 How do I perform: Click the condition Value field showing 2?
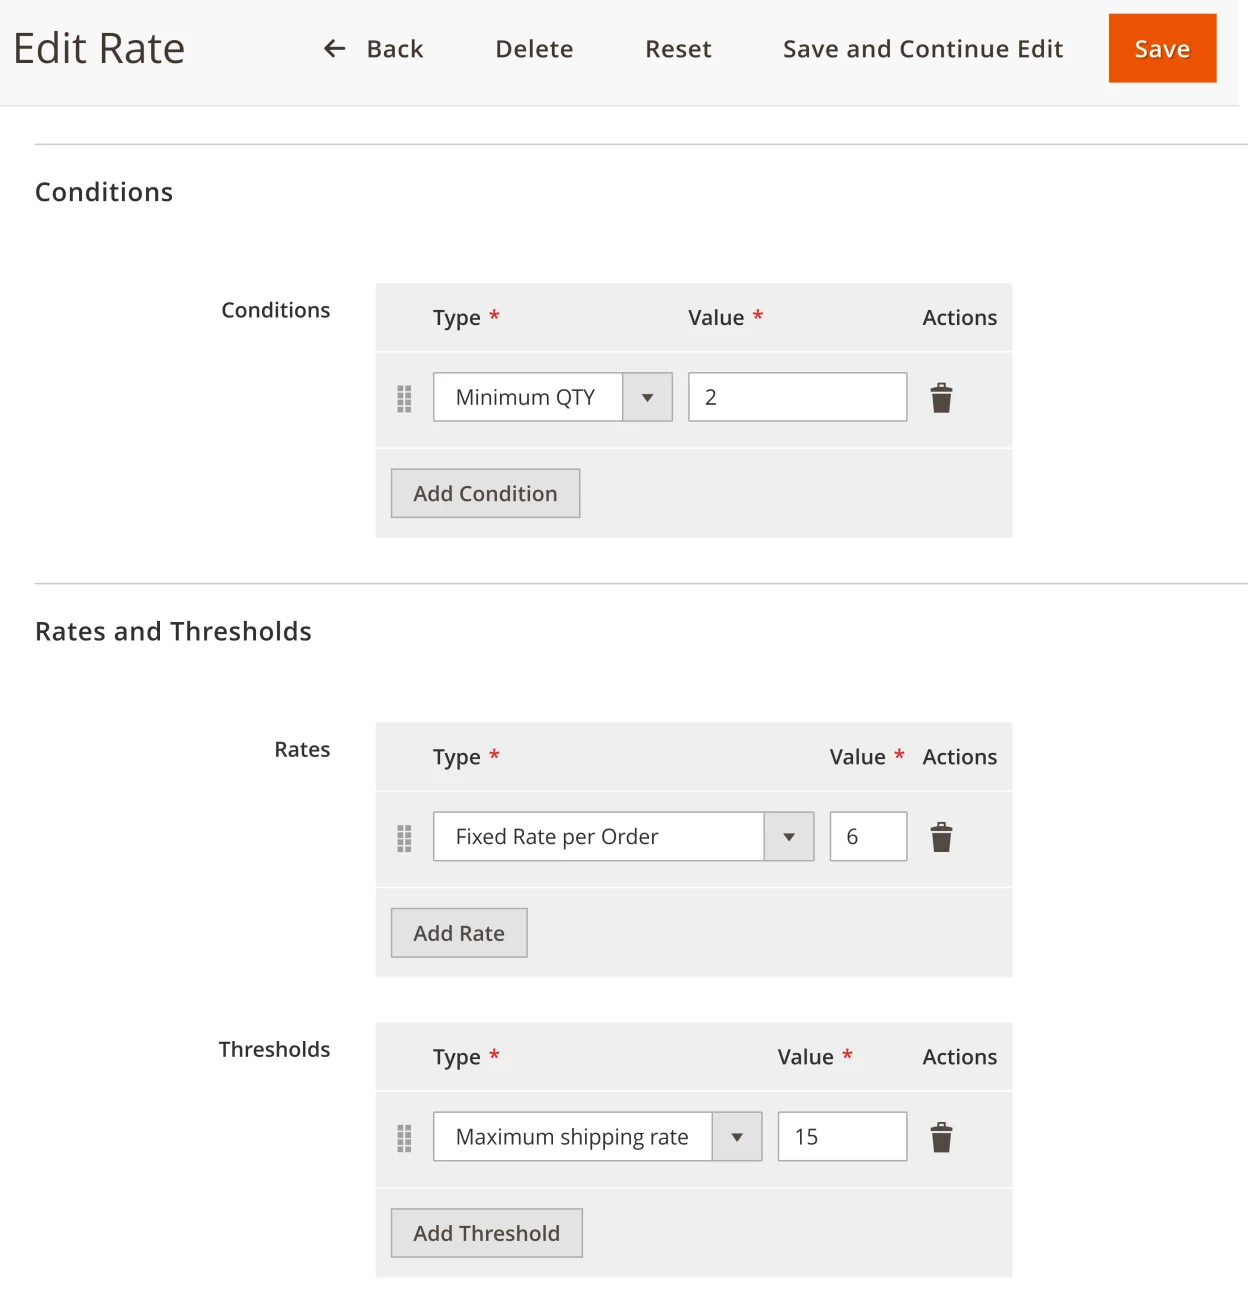coord(797,397)
